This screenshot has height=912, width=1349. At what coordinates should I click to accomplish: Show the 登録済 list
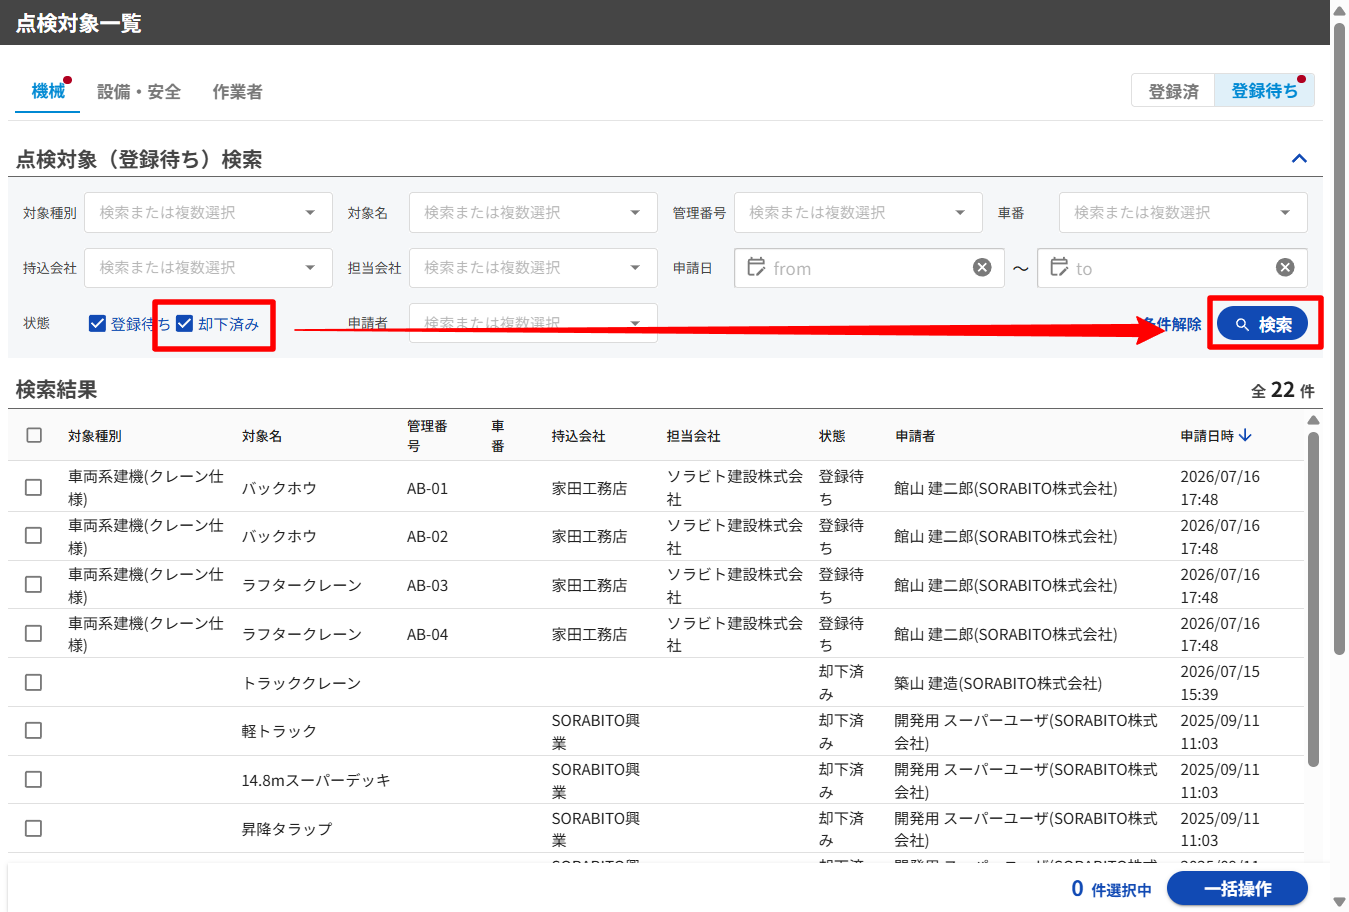click(1173, 90)
